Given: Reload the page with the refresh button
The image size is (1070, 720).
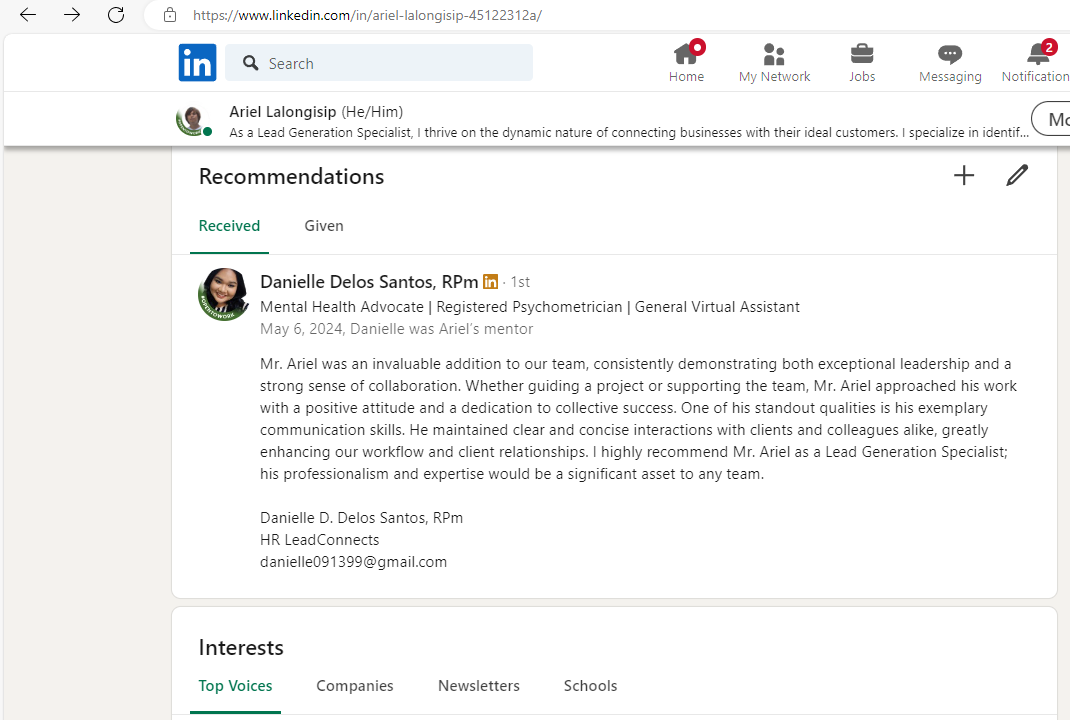Looking at the screenshot, I should click(x=116, y=15).
